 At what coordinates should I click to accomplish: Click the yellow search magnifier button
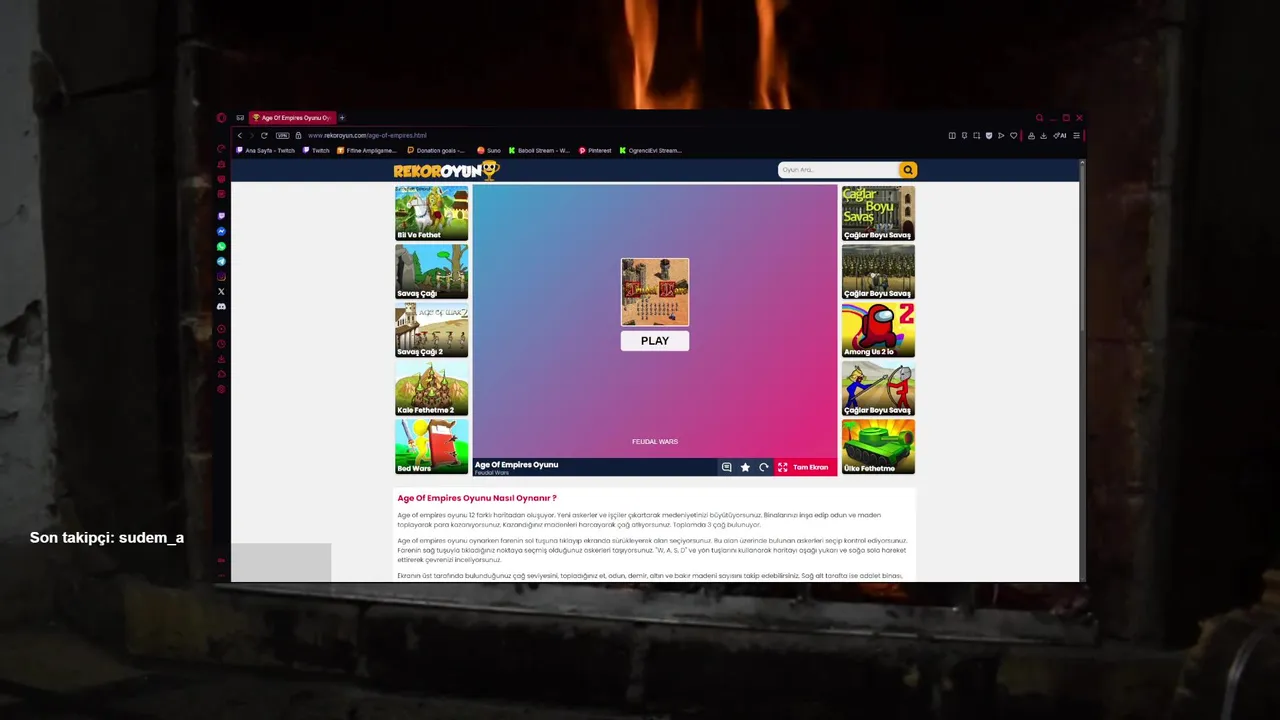coord(908,170)
